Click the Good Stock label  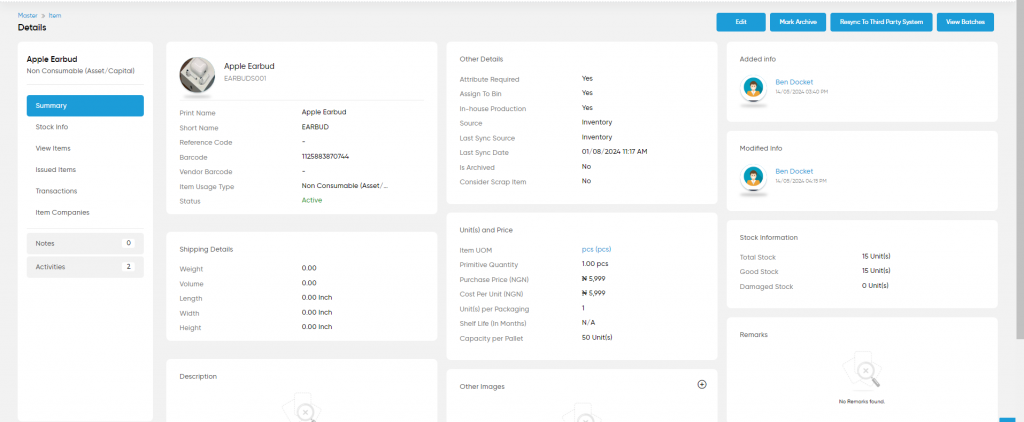click(759, 272)
